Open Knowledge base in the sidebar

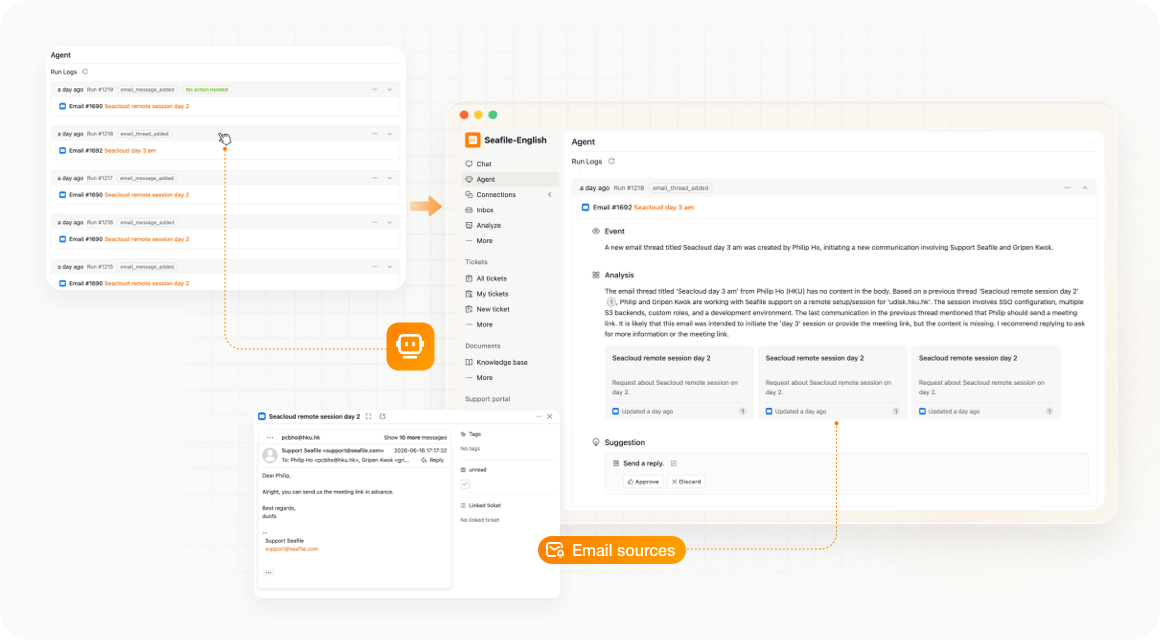502,363
